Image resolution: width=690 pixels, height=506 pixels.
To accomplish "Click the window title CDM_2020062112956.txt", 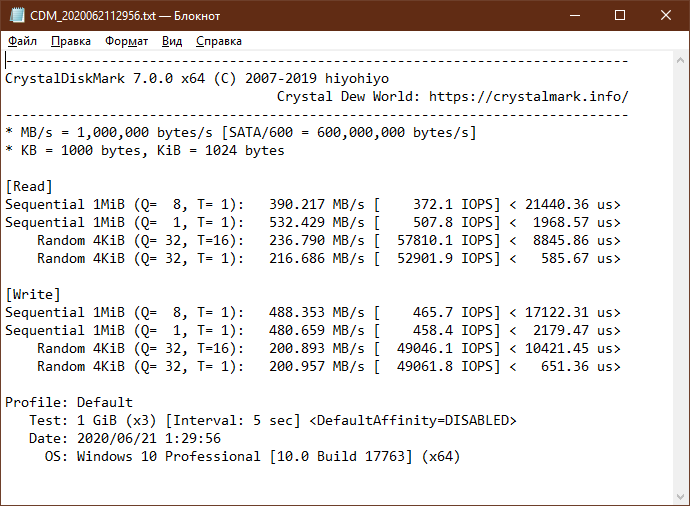I will (x=93, y=16).
